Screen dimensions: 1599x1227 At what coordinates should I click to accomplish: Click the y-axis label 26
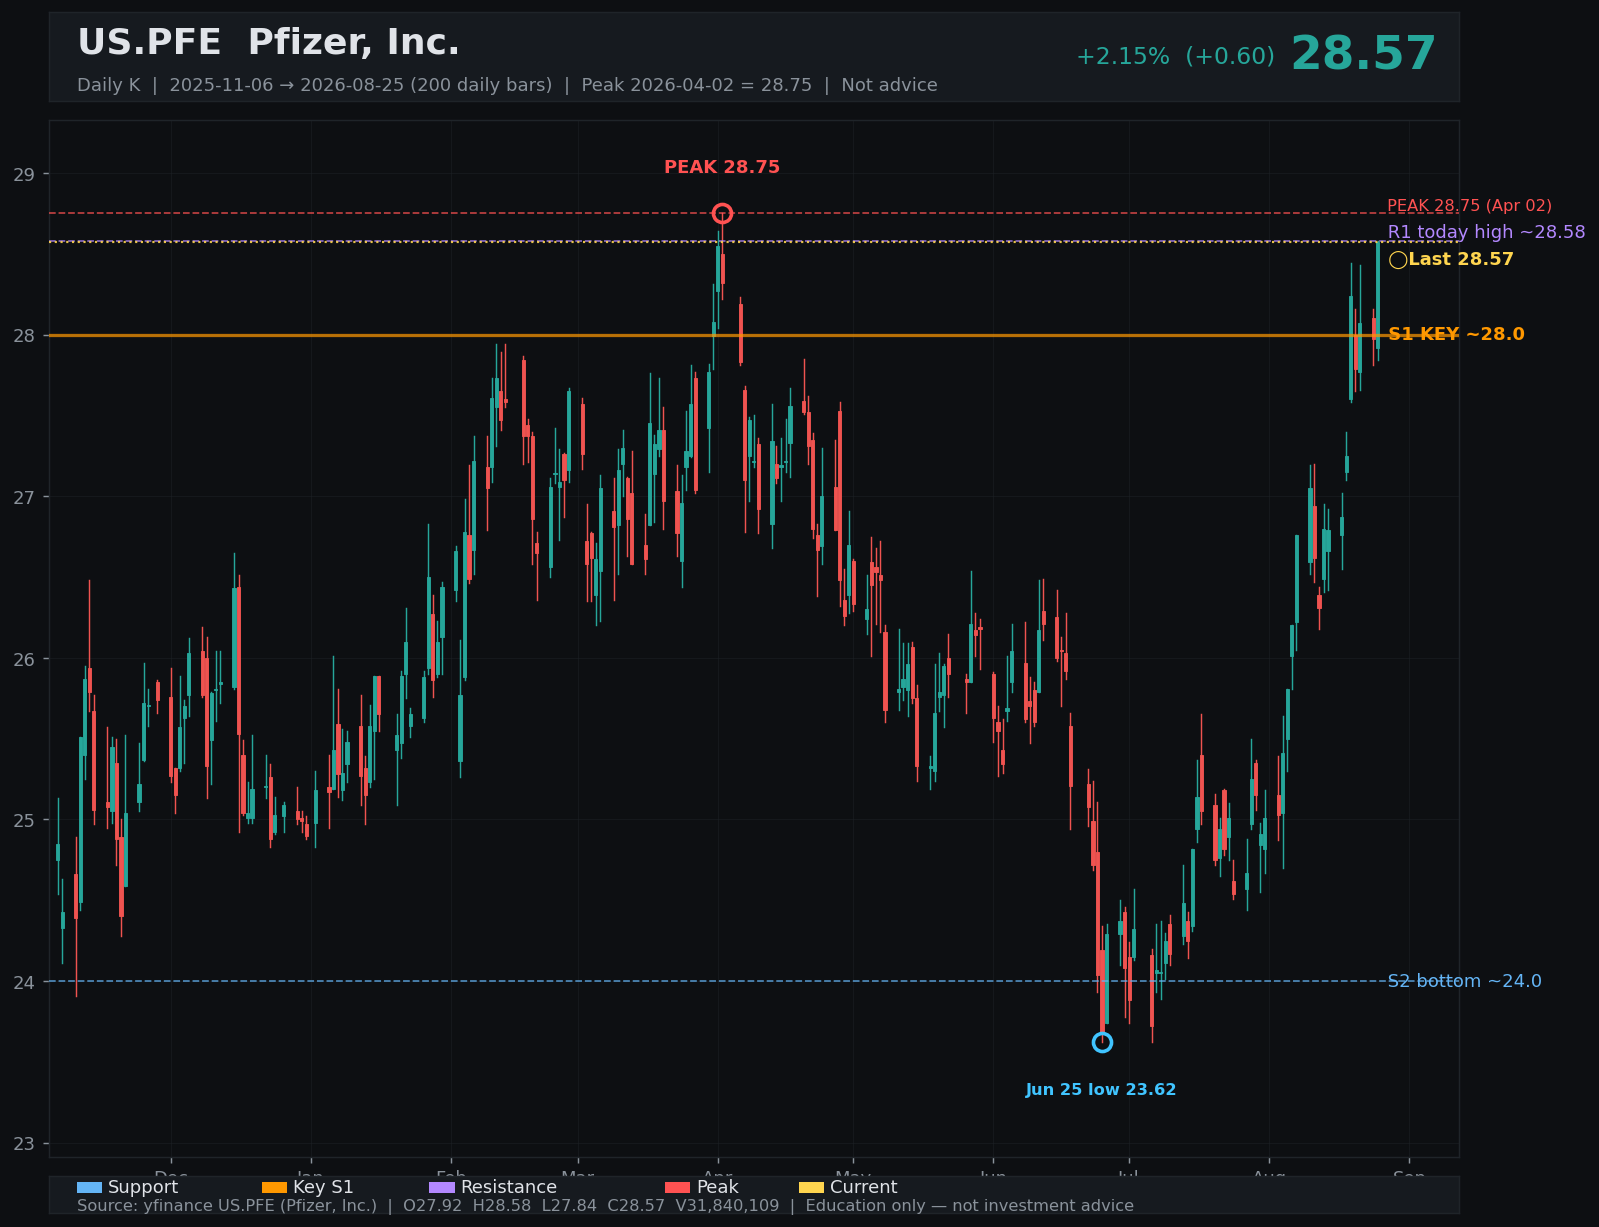24,660
